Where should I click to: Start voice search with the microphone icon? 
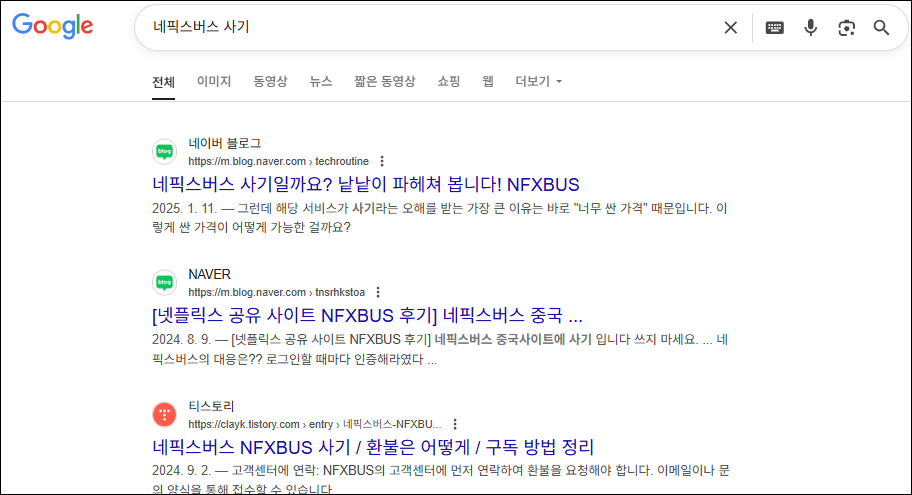810,27
